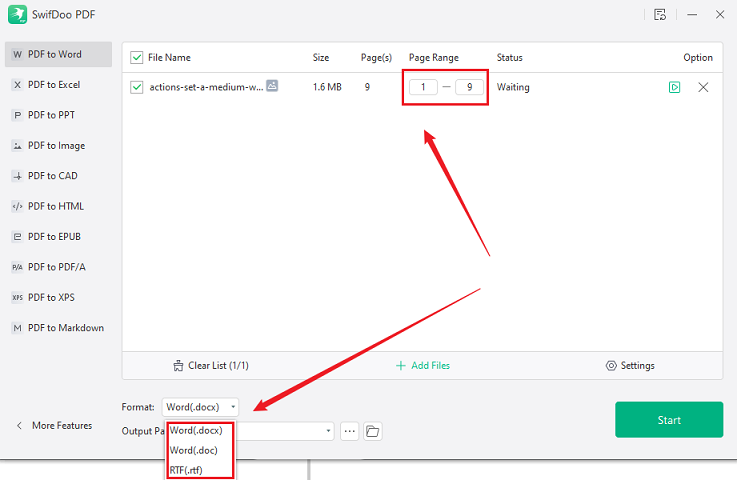Click the Waiting status text

point(513,87)
